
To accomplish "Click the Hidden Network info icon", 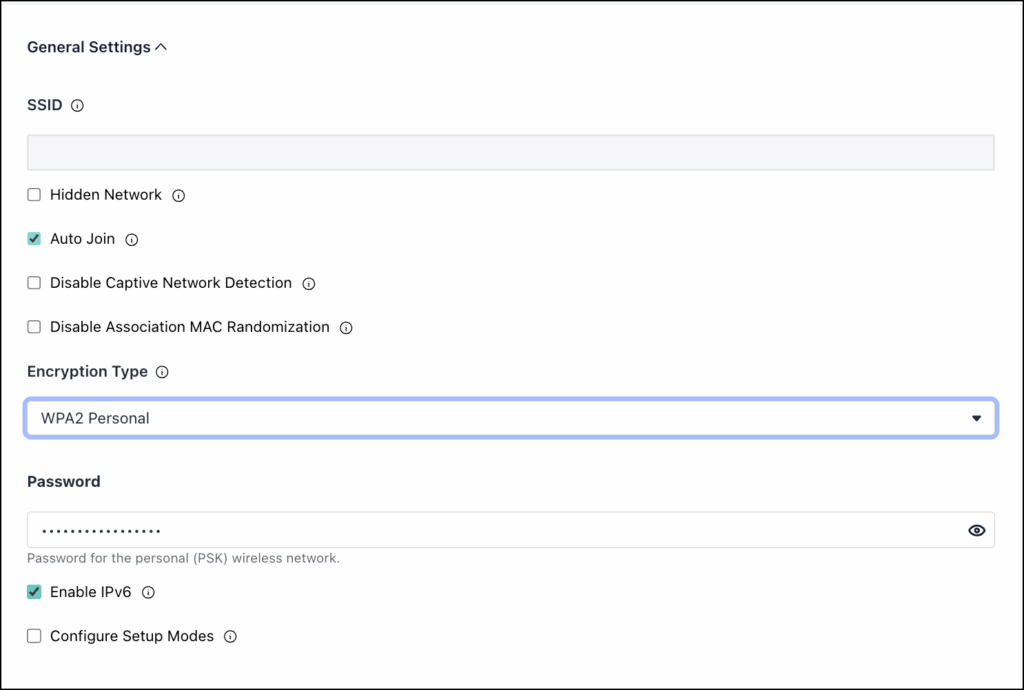I will coord(178,196).
